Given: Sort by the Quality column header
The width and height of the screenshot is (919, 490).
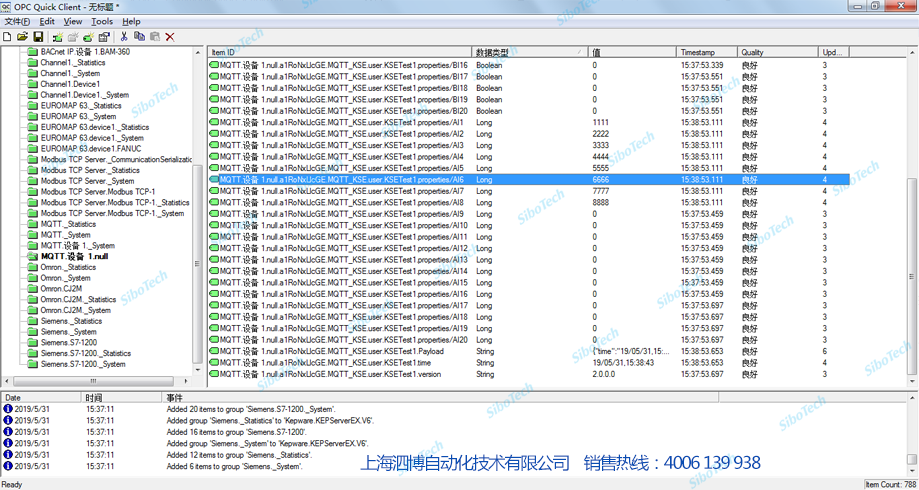Looking at the screenshot, I should click(778, 52).
